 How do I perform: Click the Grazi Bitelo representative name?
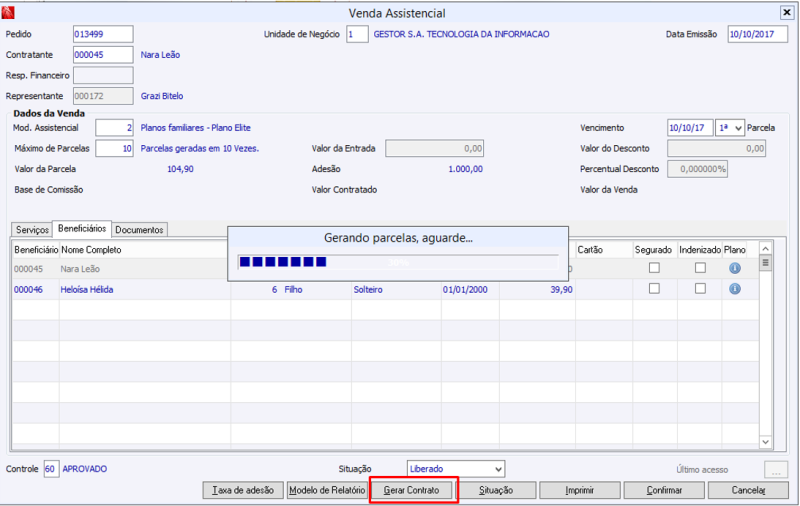(x=162, y=96)
